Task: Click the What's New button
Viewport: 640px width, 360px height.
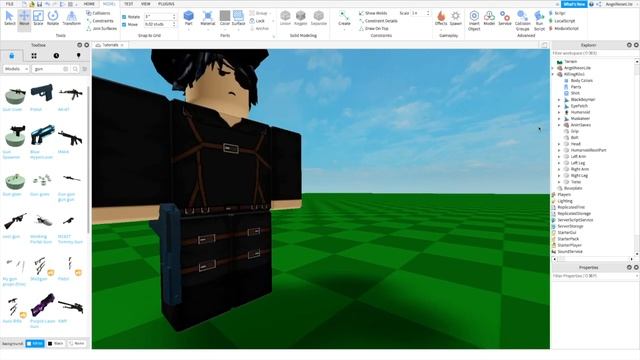Action: (x=574, y=4)
